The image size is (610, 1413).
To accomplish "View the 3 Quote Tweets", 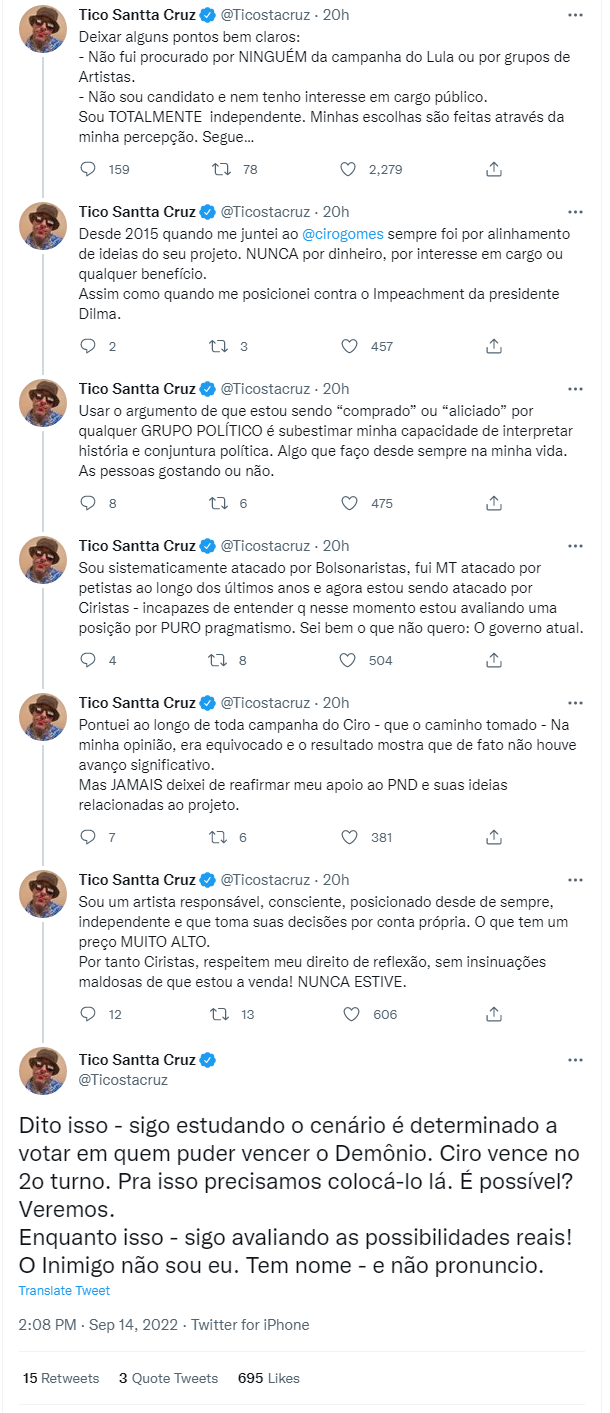I will click(168, 1378).
